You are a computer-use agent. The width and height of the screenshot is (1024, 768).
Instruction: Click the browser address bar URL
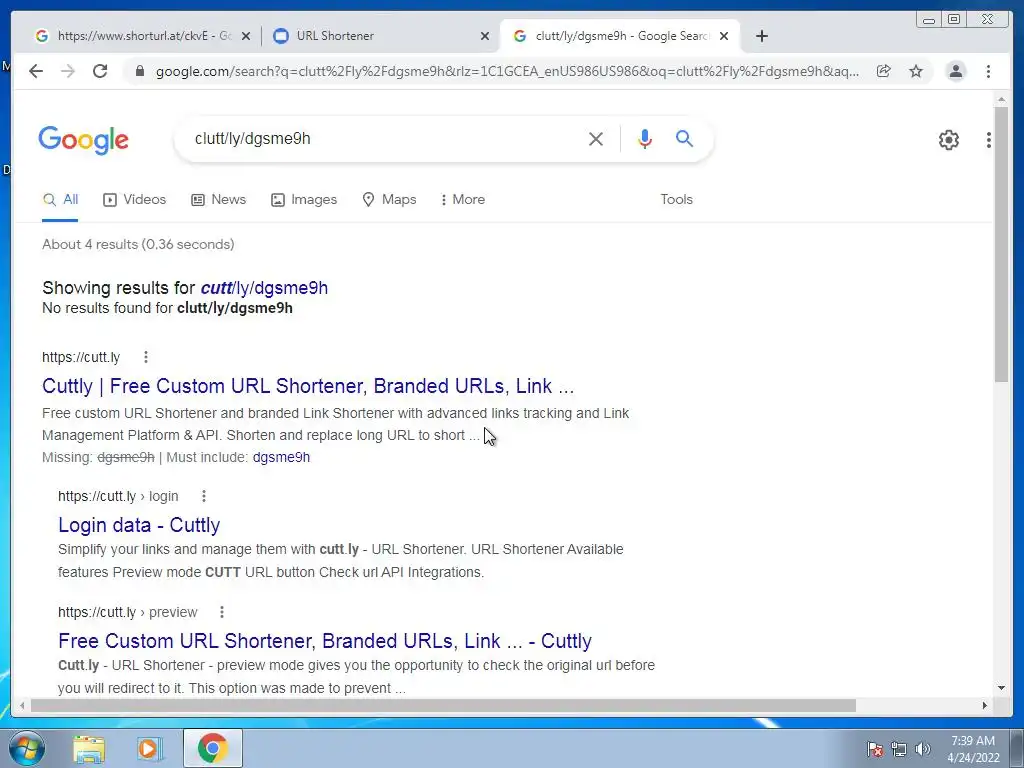click(507, 71)
